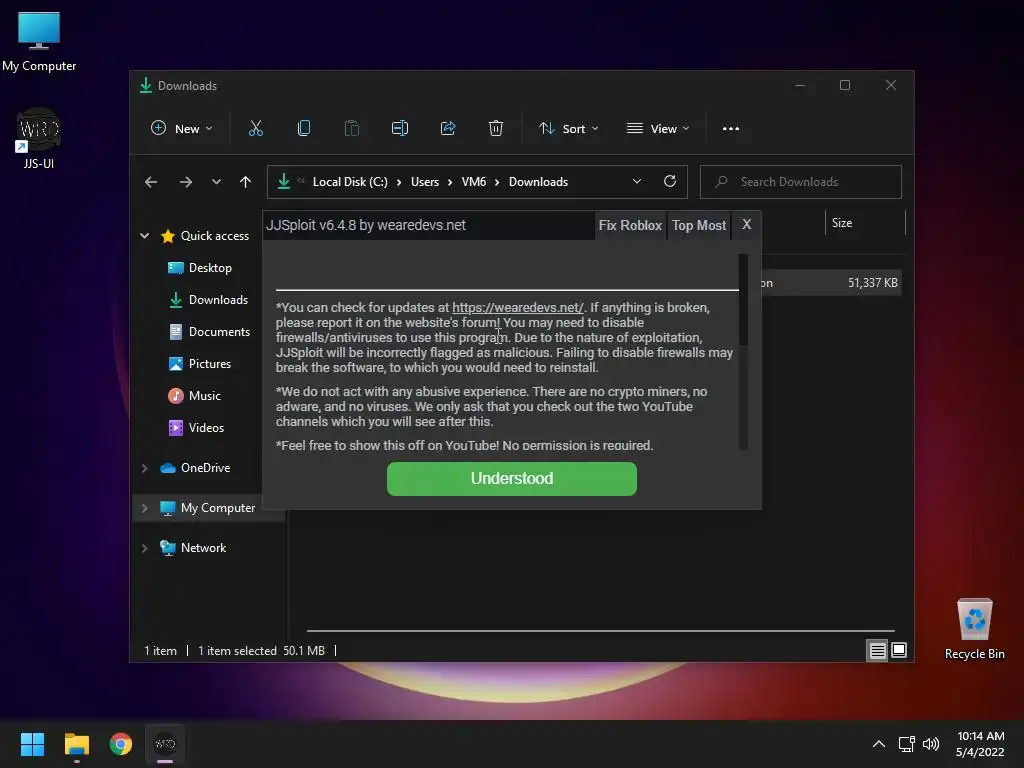The width and height of the screenshot is (1024, 768).
Task: Click the Delete trash icon in toolbar
Action: [x=496, y=129]
